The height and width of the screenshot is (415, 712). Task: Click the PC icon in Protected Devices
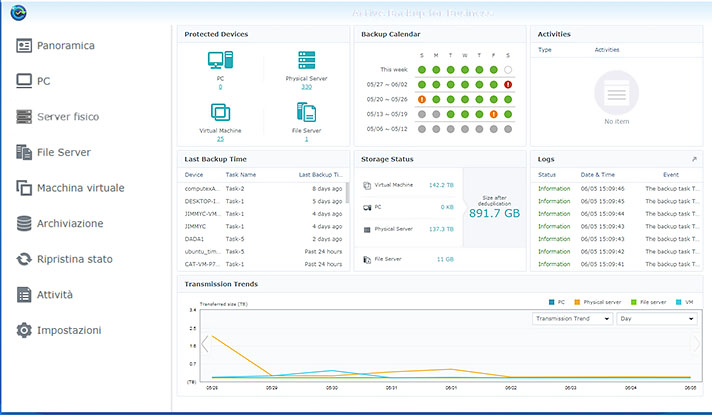click(x=220, y=61)
